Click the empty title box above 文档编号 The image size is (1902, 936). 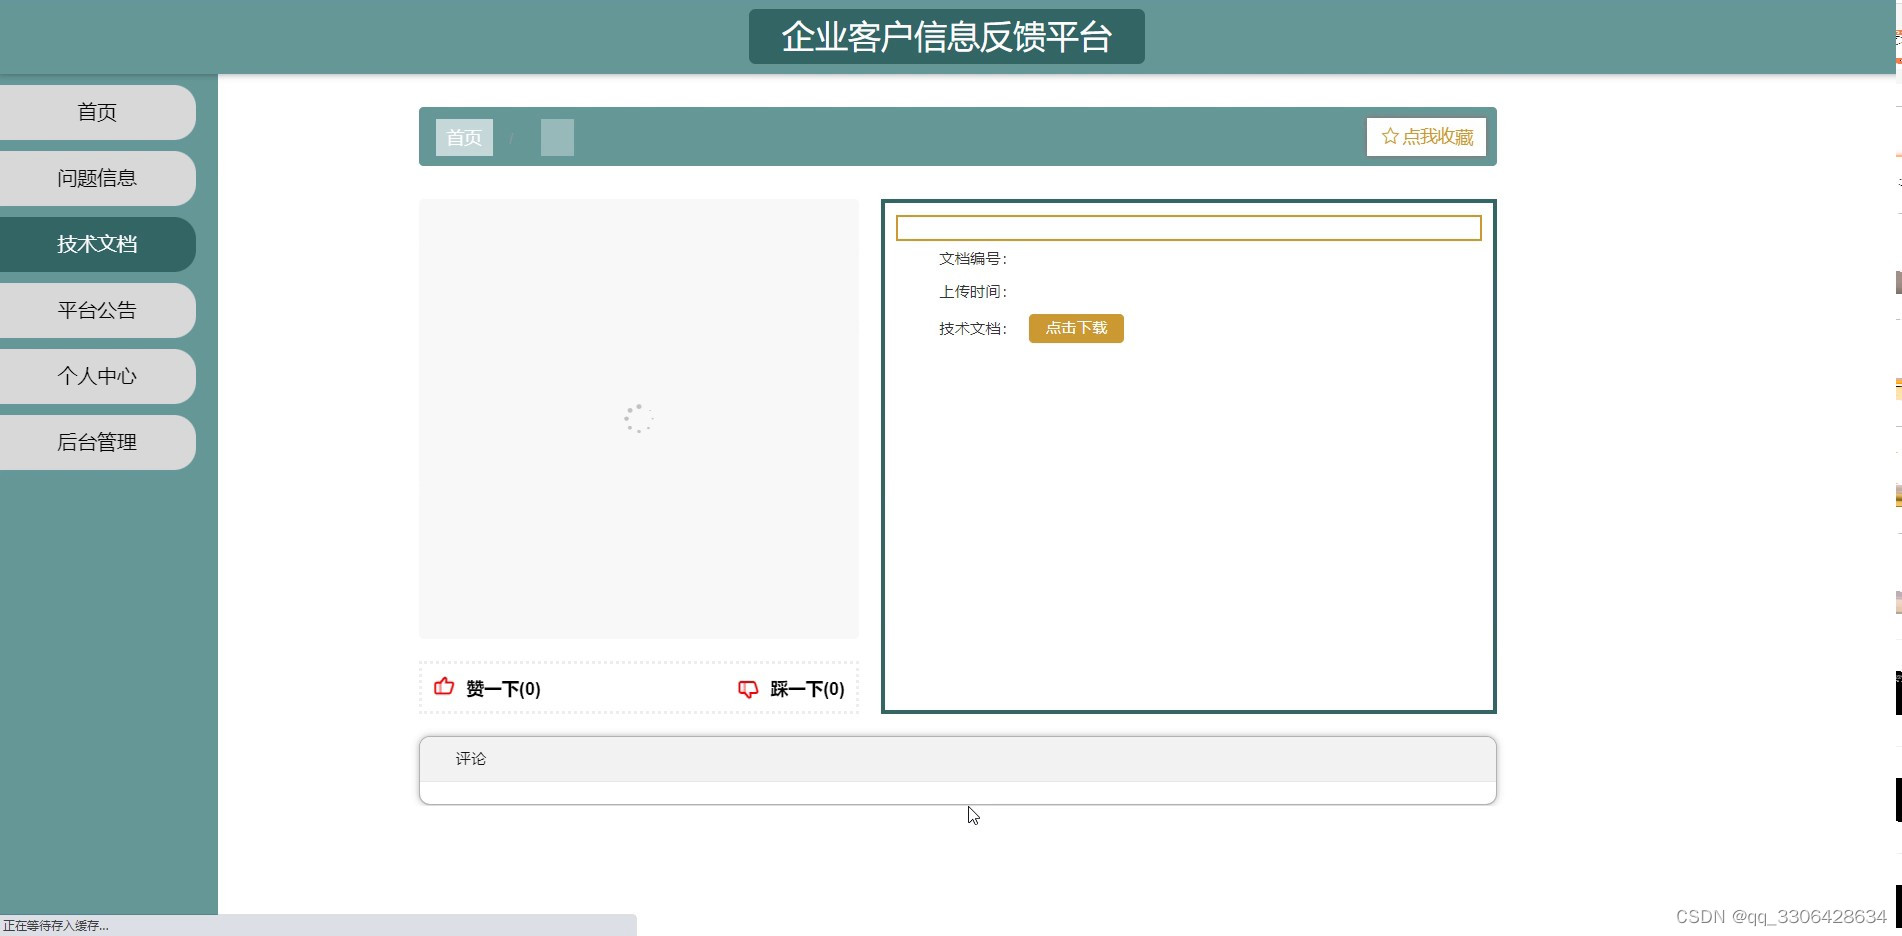(1188, 228)
